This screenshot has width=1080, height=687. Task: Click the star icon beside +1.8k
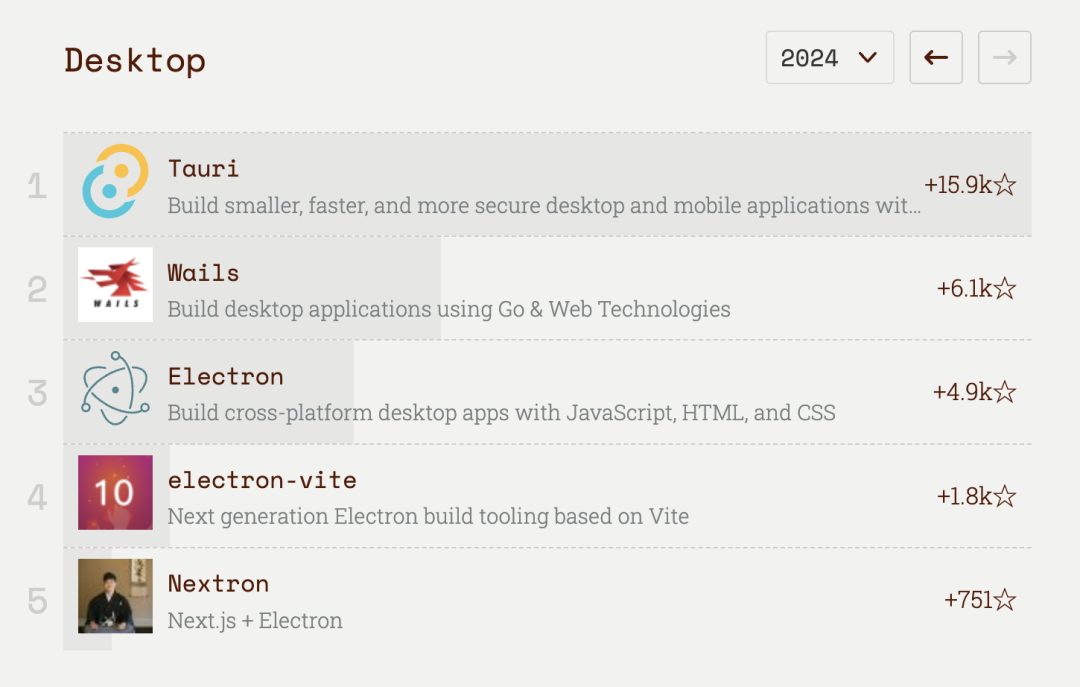[x=1005, y=496]
